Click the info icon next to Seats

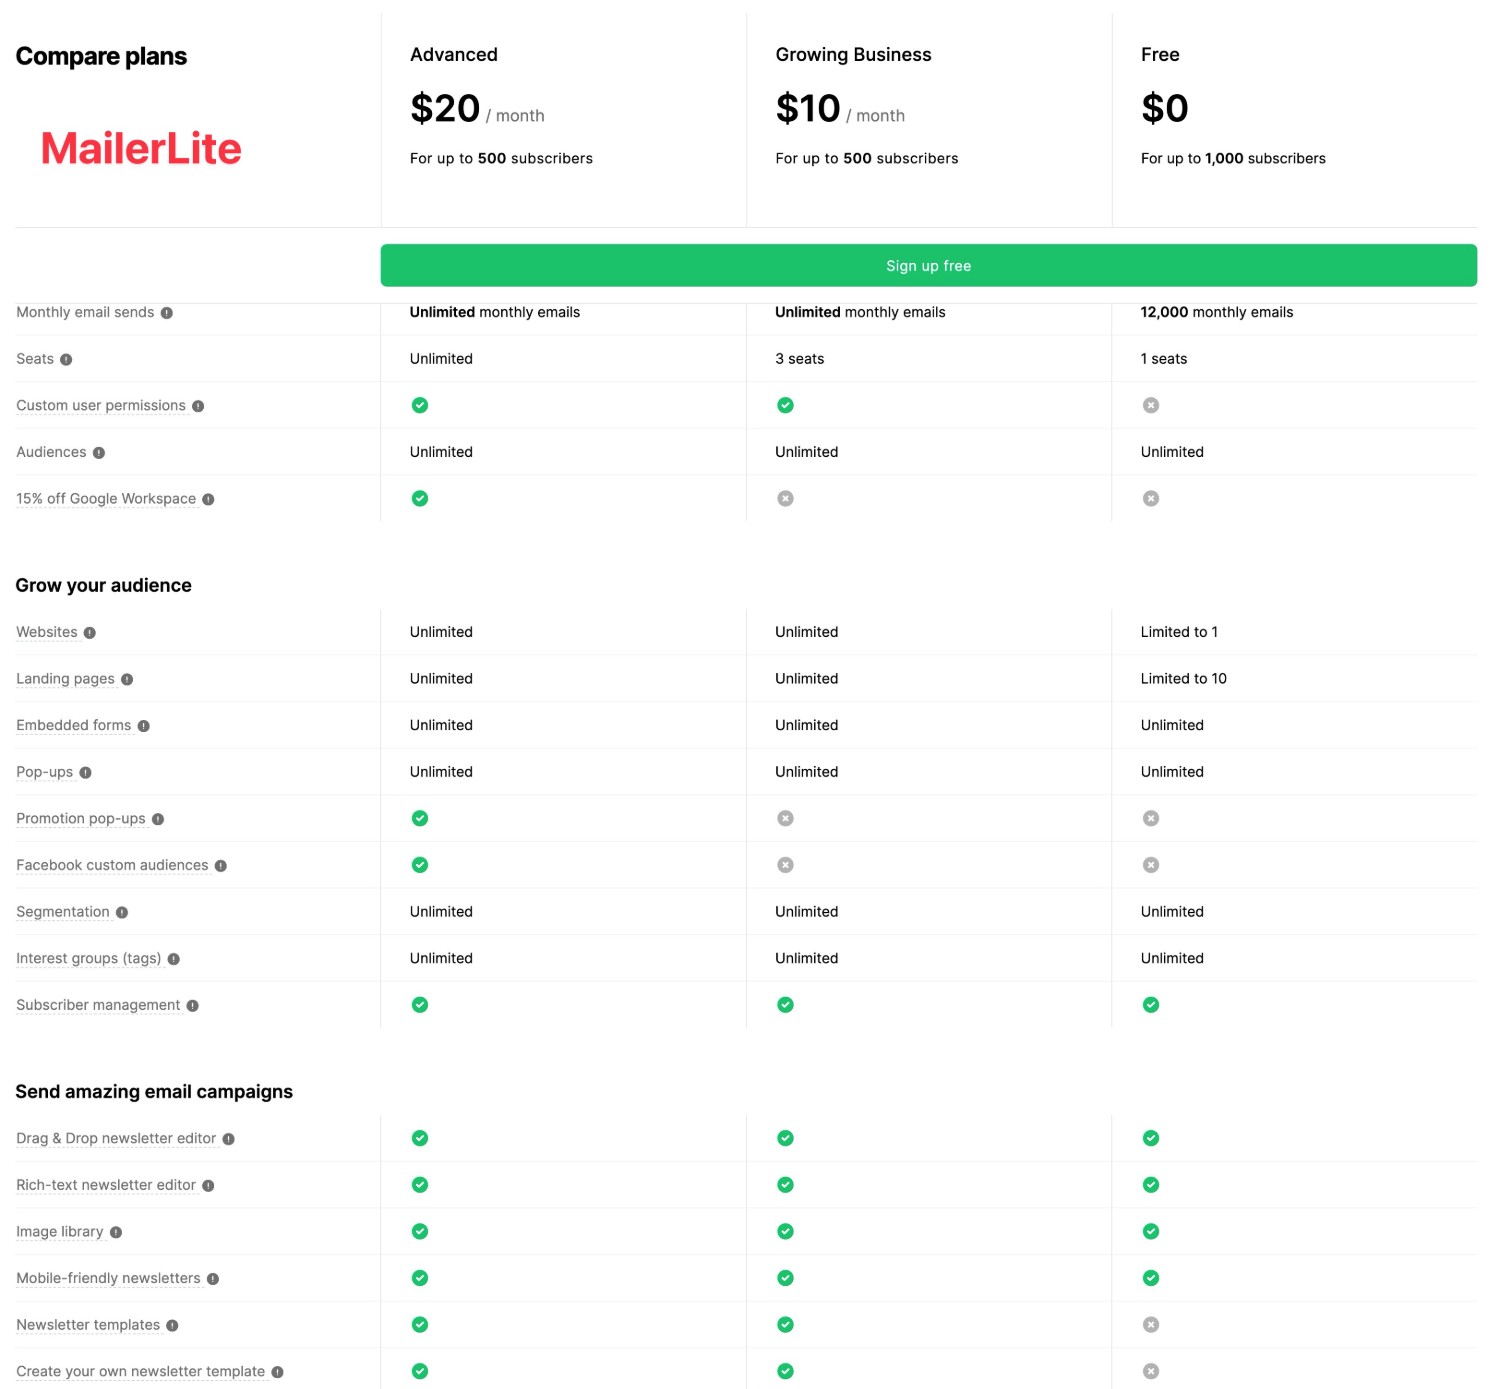pyautogui.click(x=66, y=360)
